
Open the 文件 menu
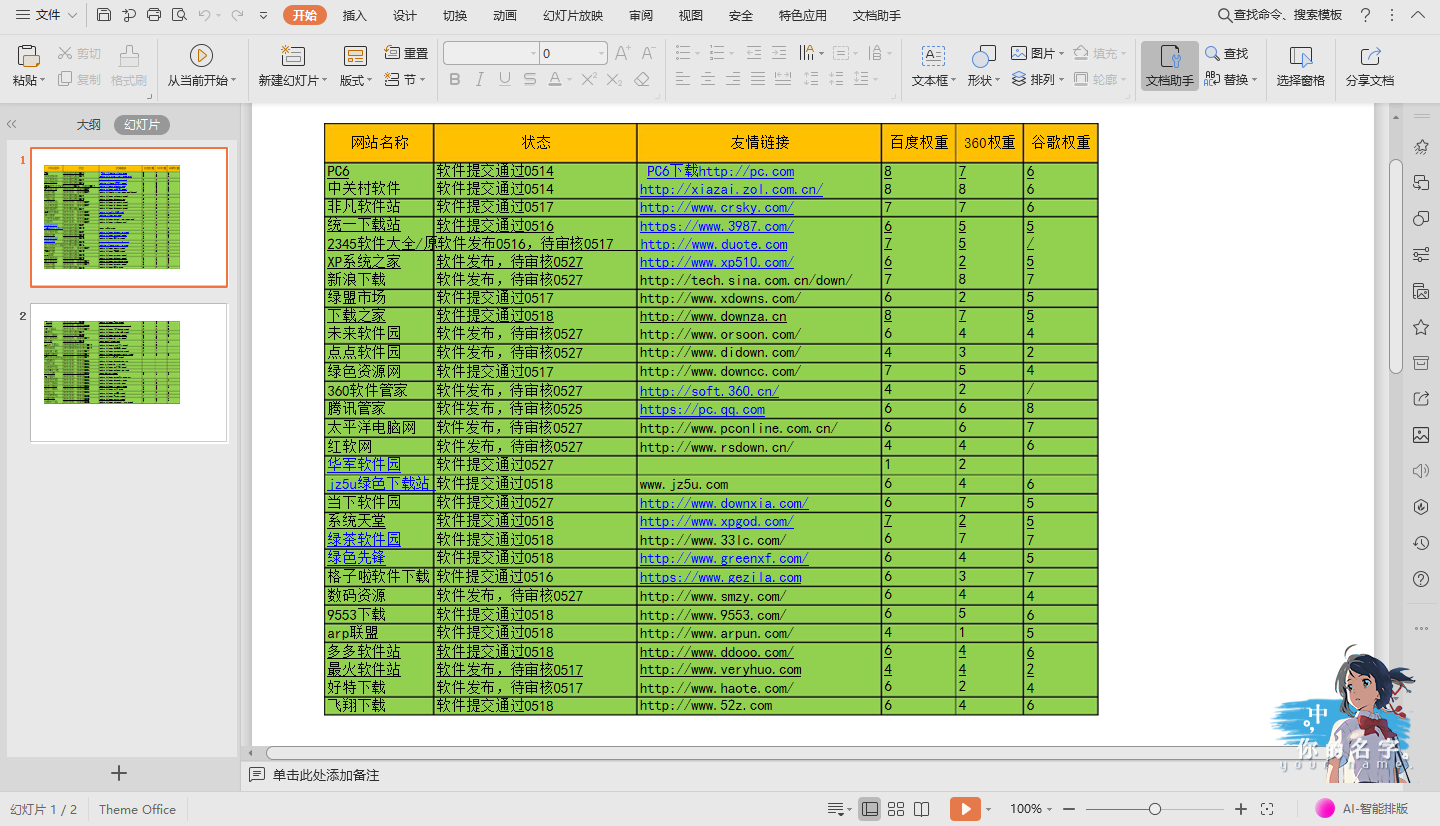click(x=46, y=15)
